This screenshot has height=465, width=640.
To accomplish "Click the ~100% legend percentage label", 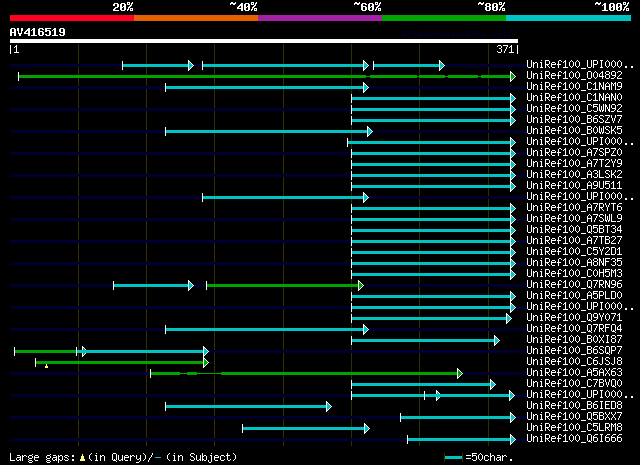I will [x=612, y=7].
